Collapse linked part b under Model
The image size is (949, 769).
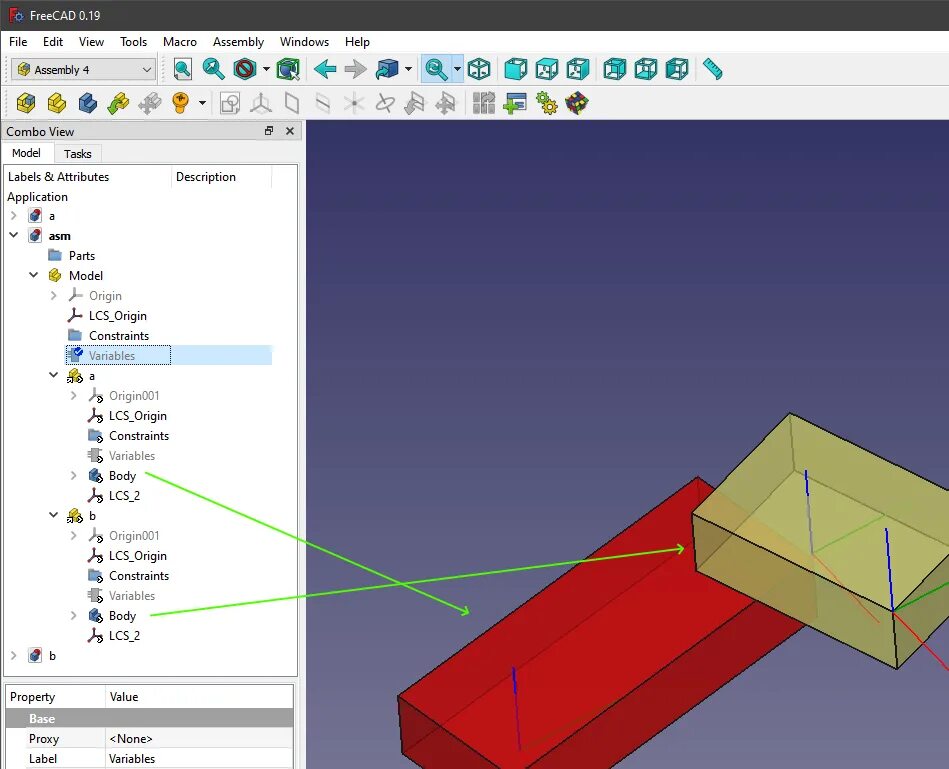pyautogui.click(x=53, y=515)
